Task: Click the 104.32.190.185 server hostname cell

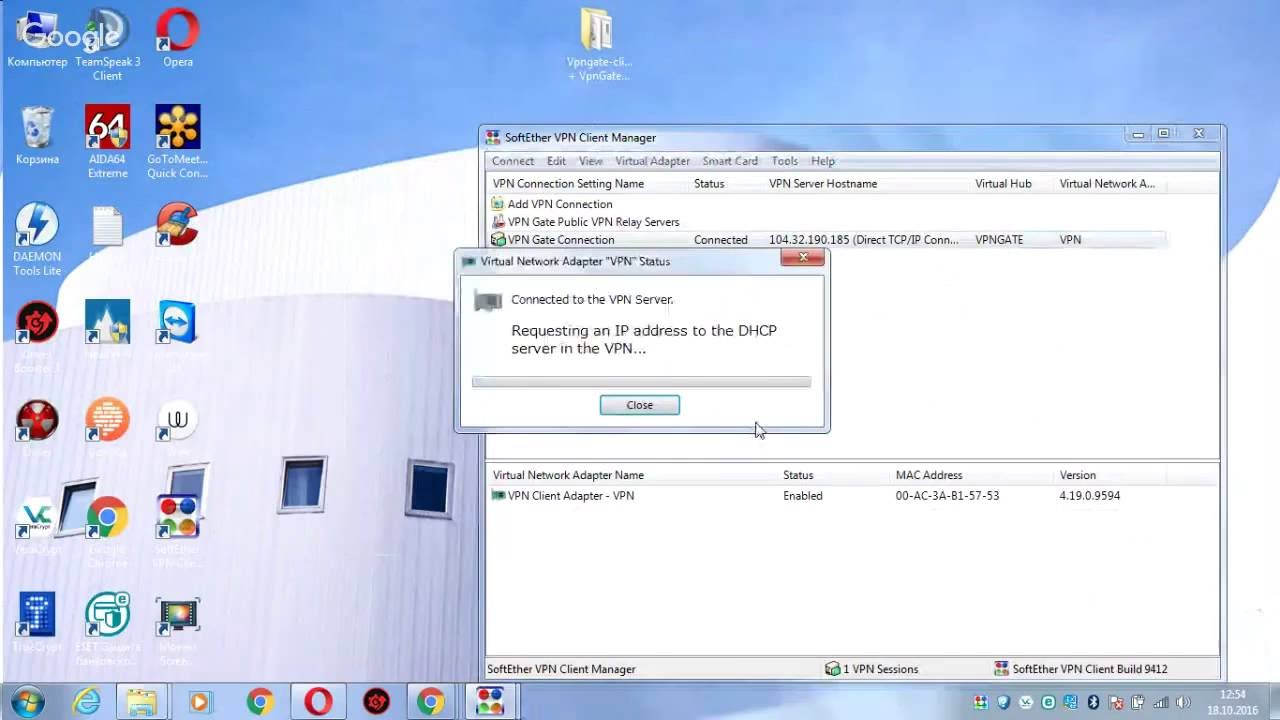Action: 864,240
